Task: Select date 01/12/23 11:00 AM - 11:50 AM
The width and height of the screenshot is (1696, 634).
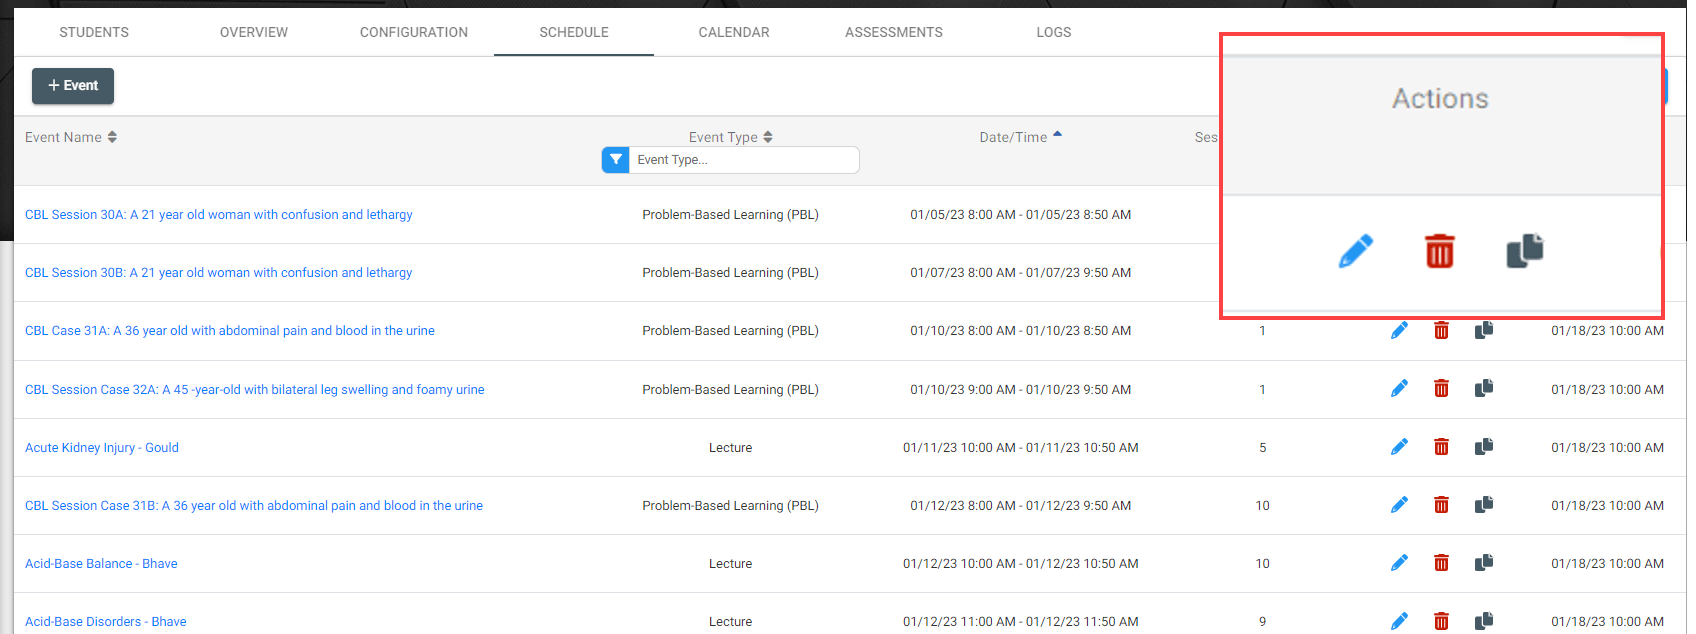Action: [x=1021, y=621]
